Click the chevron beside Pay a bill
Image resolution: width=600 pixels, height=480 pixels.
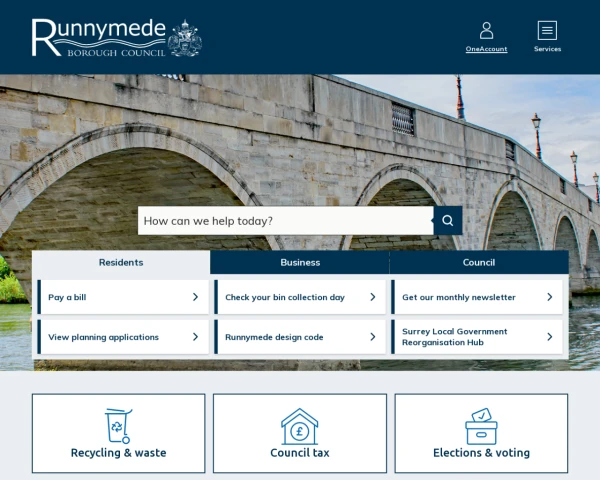(x=196, y=297)
